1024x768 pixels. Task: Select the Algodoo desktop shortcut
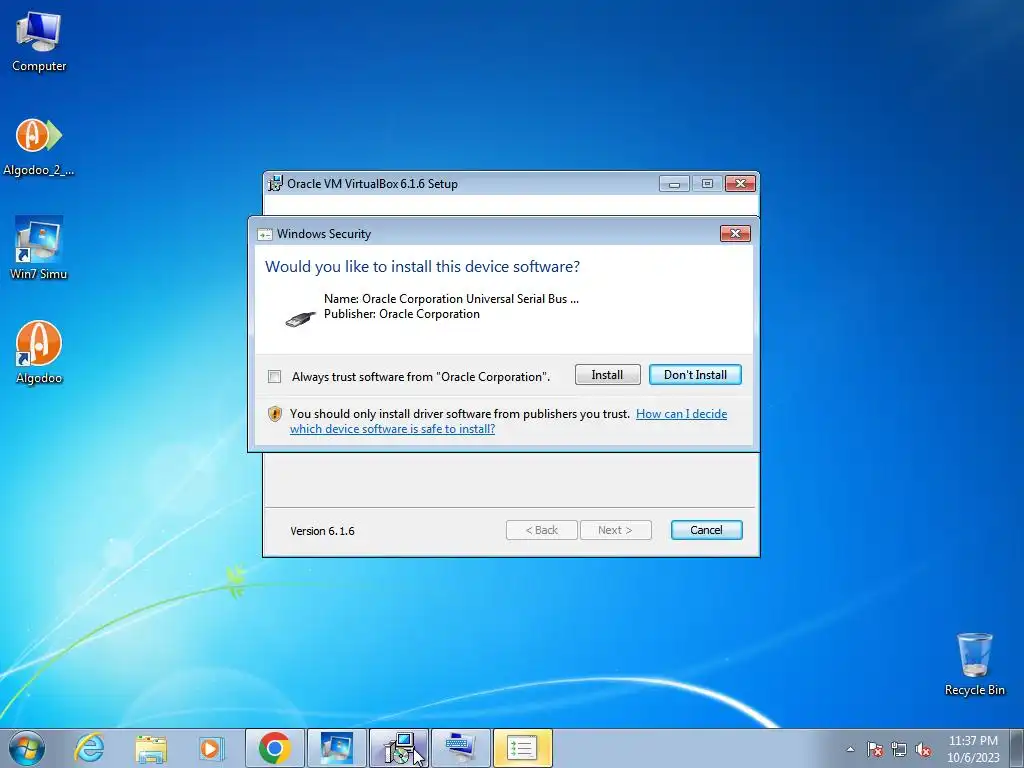click(x=39, y=353)
